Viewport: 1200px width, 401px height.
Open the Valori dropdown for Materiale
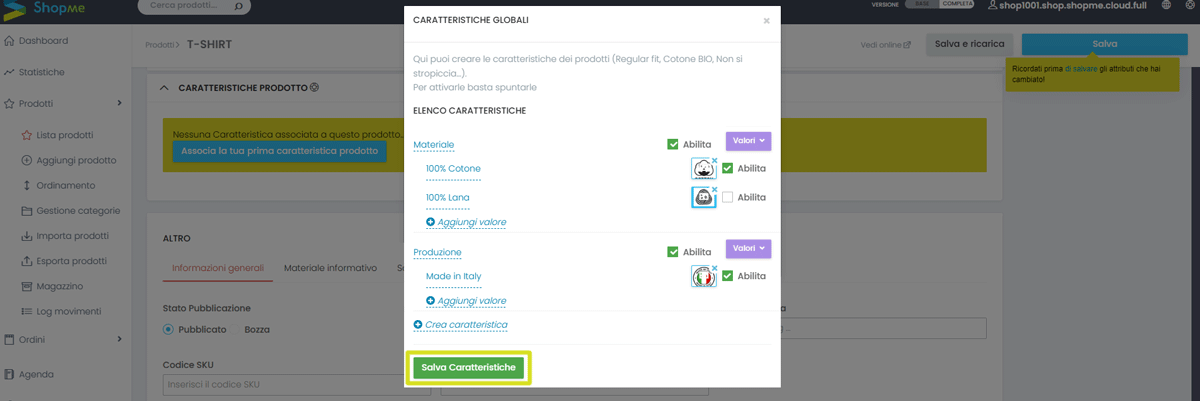[x=748, y=141]
